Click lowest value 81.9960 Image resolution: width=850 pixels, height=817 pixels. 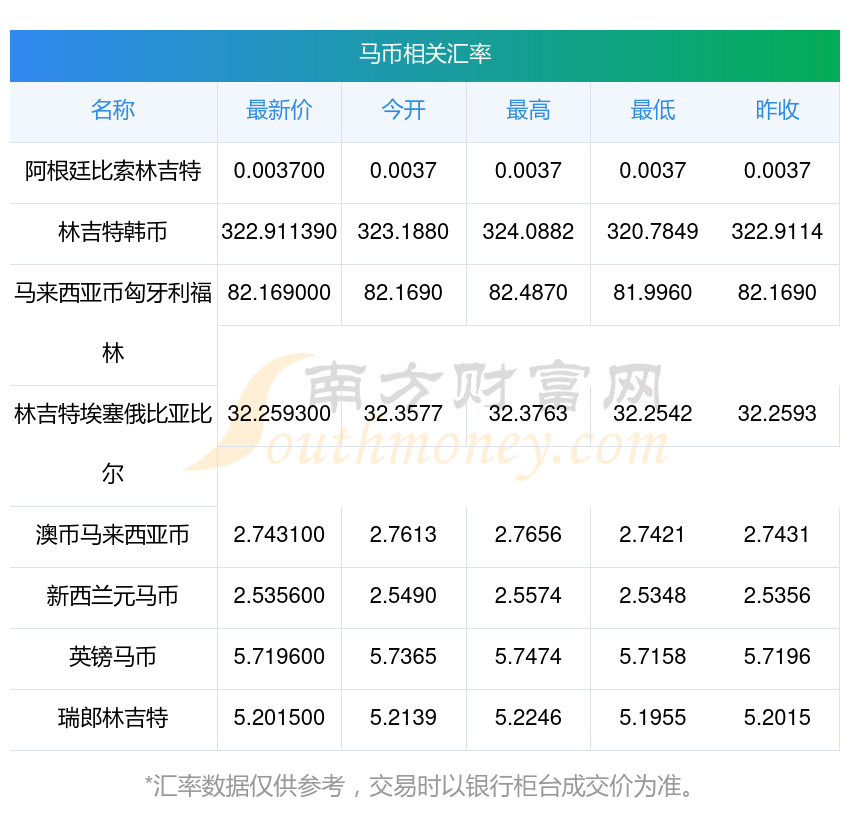pyautogui.click(x=653, y=293)
